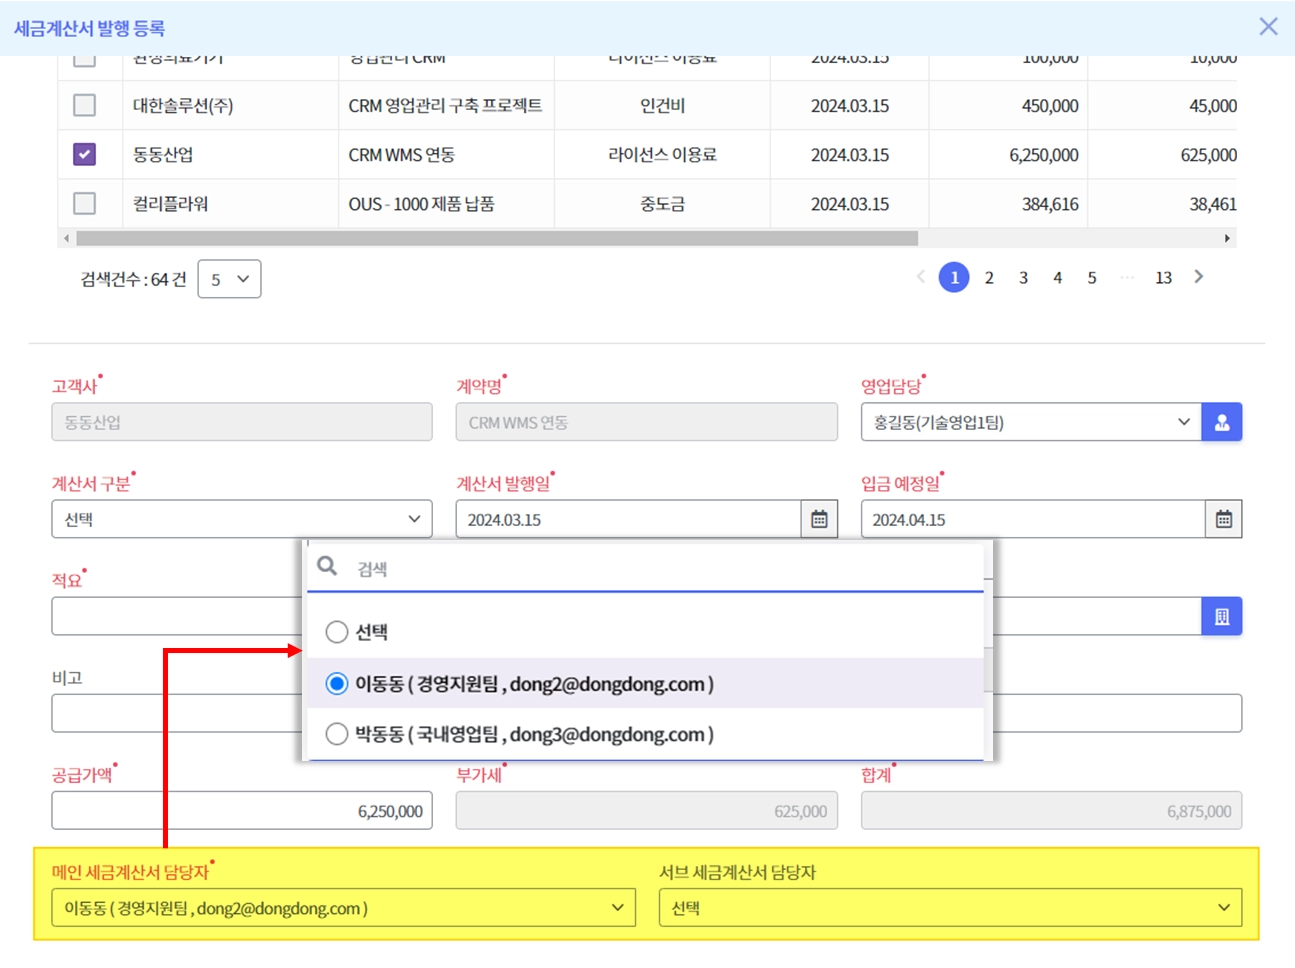
Task: Click the horizontal table scrollbar
Action: click(x=497, y=238)
